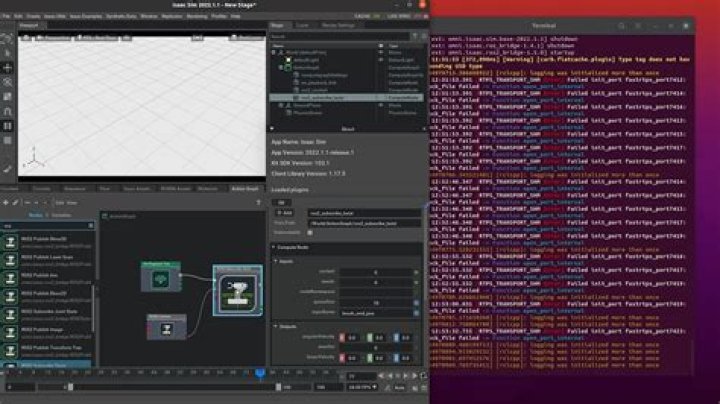Image resolution: width=720 pixels, height=404 pixels.
Task: Click the blue timeline playhead marker
Action: 259,375
